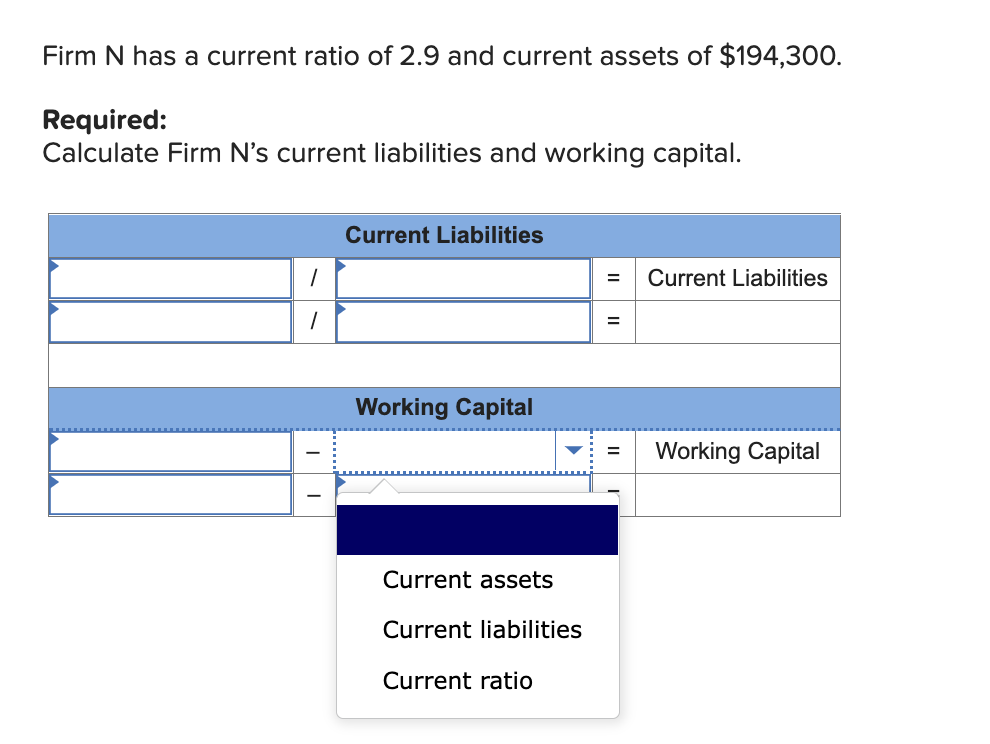Click the left input of the second Working Capital row
This screenshot has width=990, height=744.
170,494
